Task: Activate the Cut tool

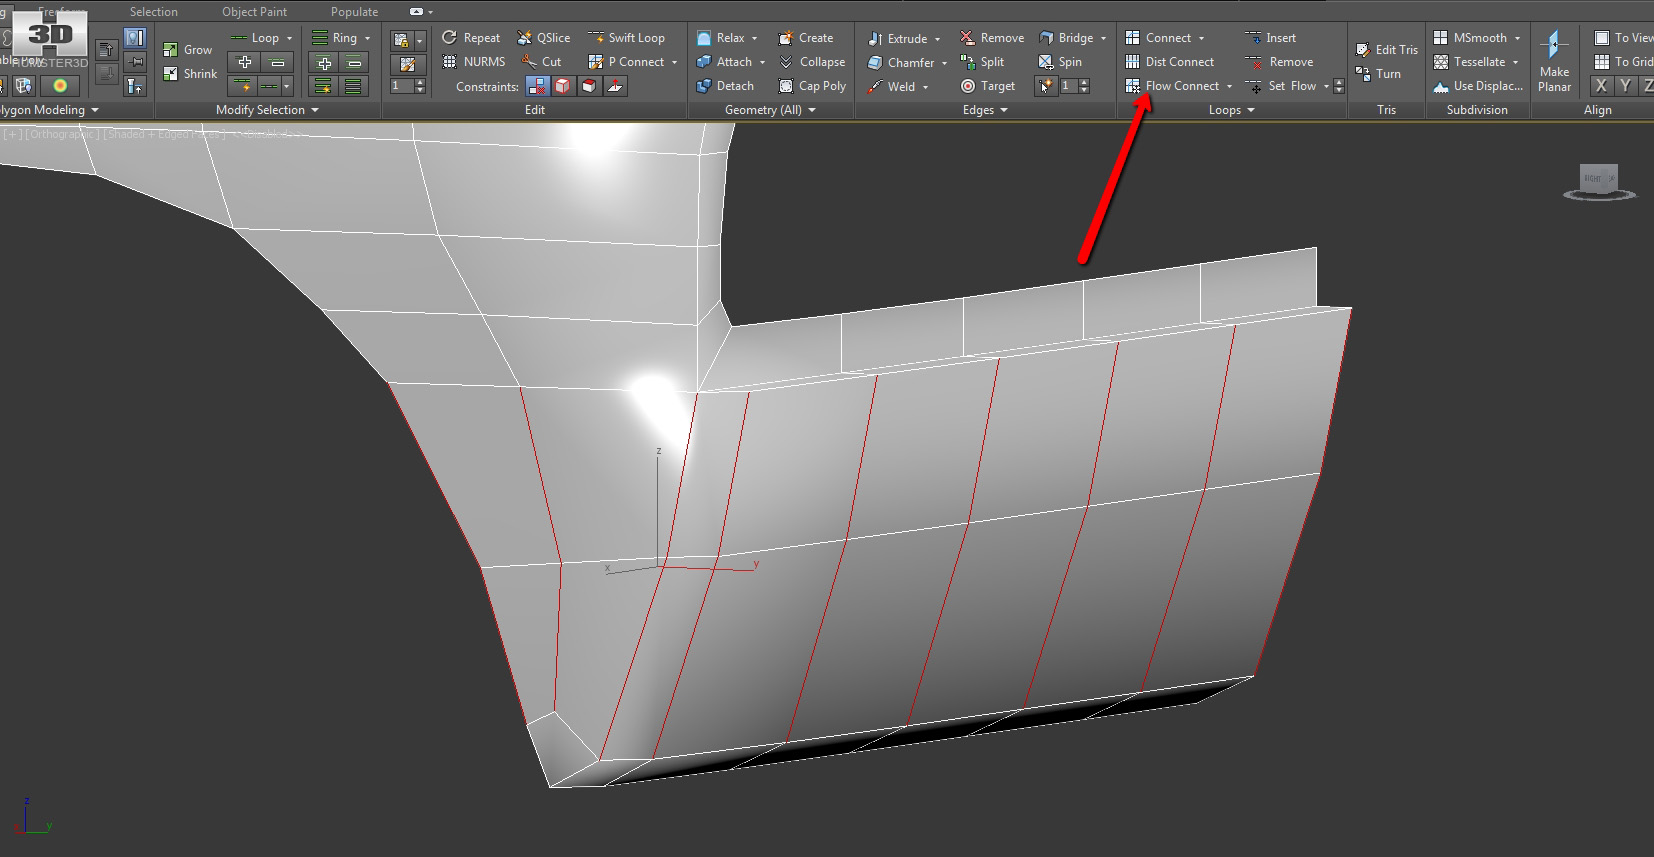Action: click(541, 62)
